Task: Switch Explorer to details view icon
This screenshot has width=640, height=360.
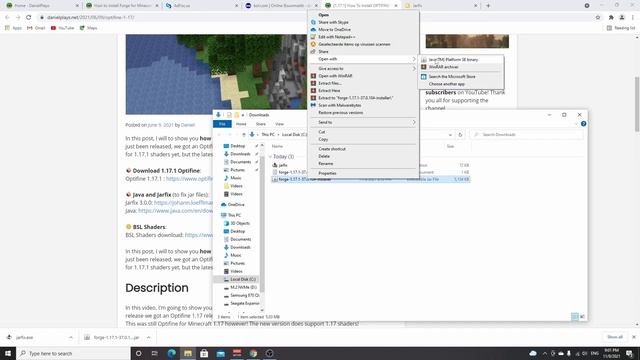Action: pos(575,317)
